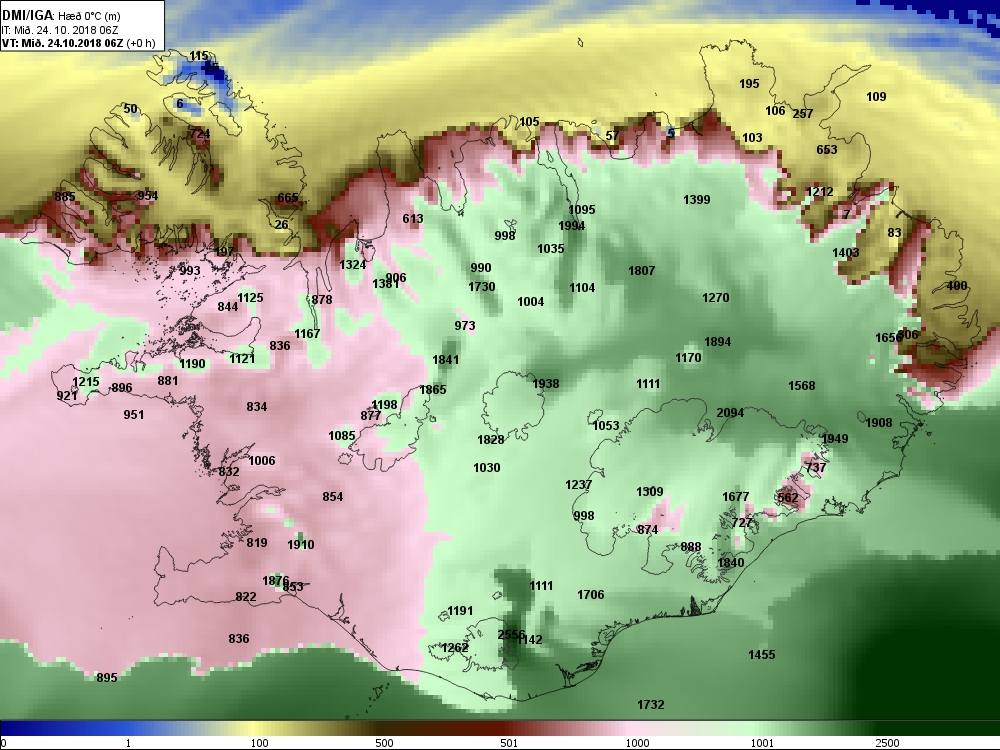Click the map value '1994'
The width and height of the screenshot is (1000, 750).
[571, 225]
